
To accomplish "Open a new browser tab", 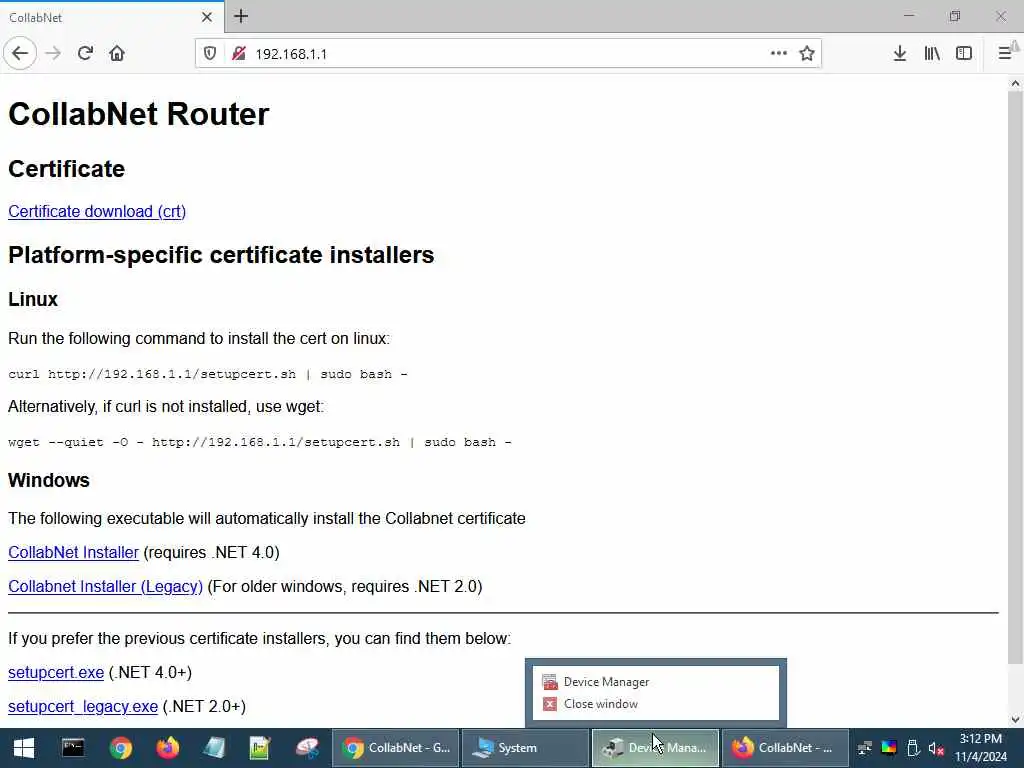I will [x=241, y=16].
